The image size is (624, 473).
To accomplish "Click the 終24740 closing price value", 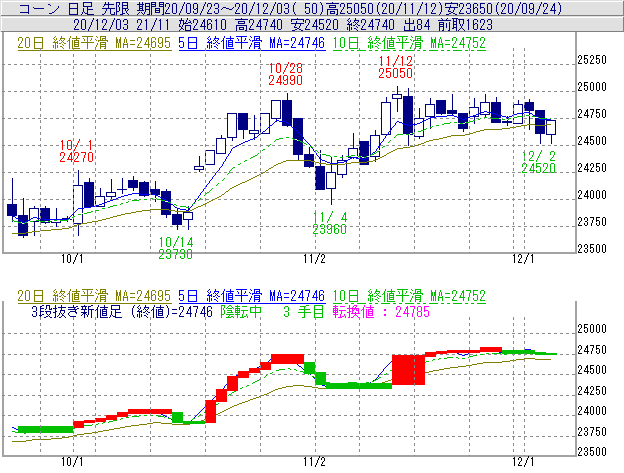I will (x=371, y=25).
